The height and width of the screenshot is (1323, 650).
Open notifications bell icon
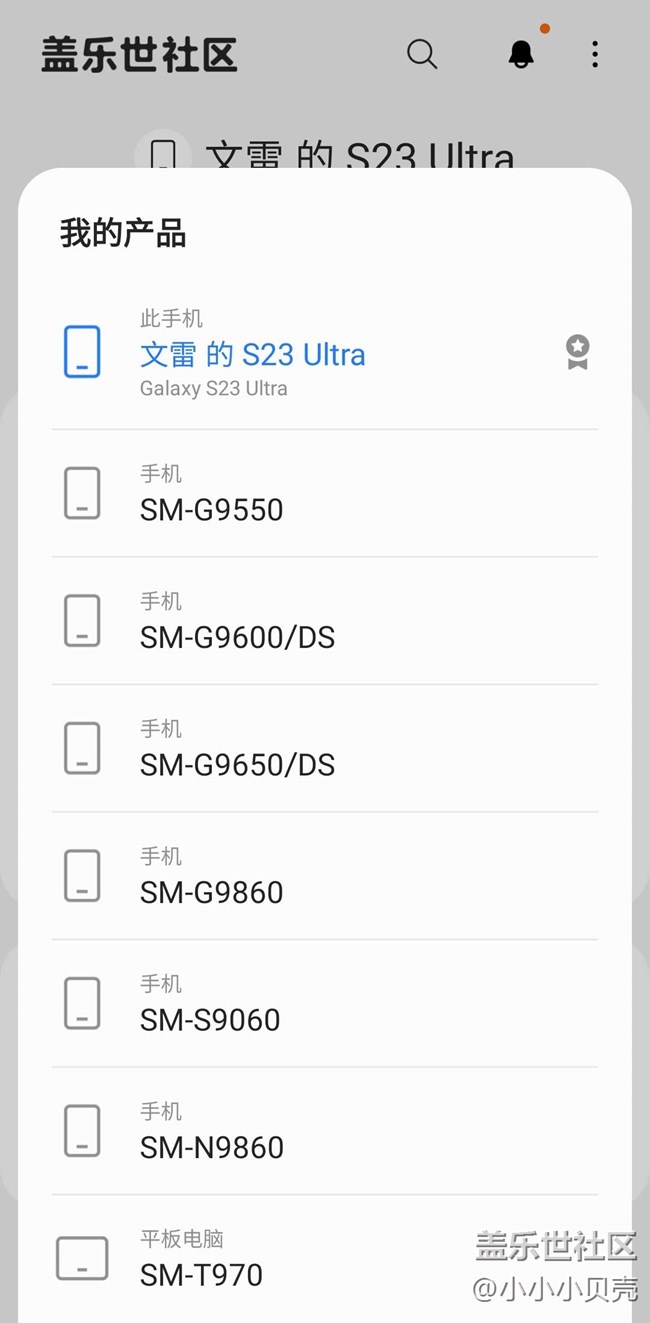tap(521, 54)
